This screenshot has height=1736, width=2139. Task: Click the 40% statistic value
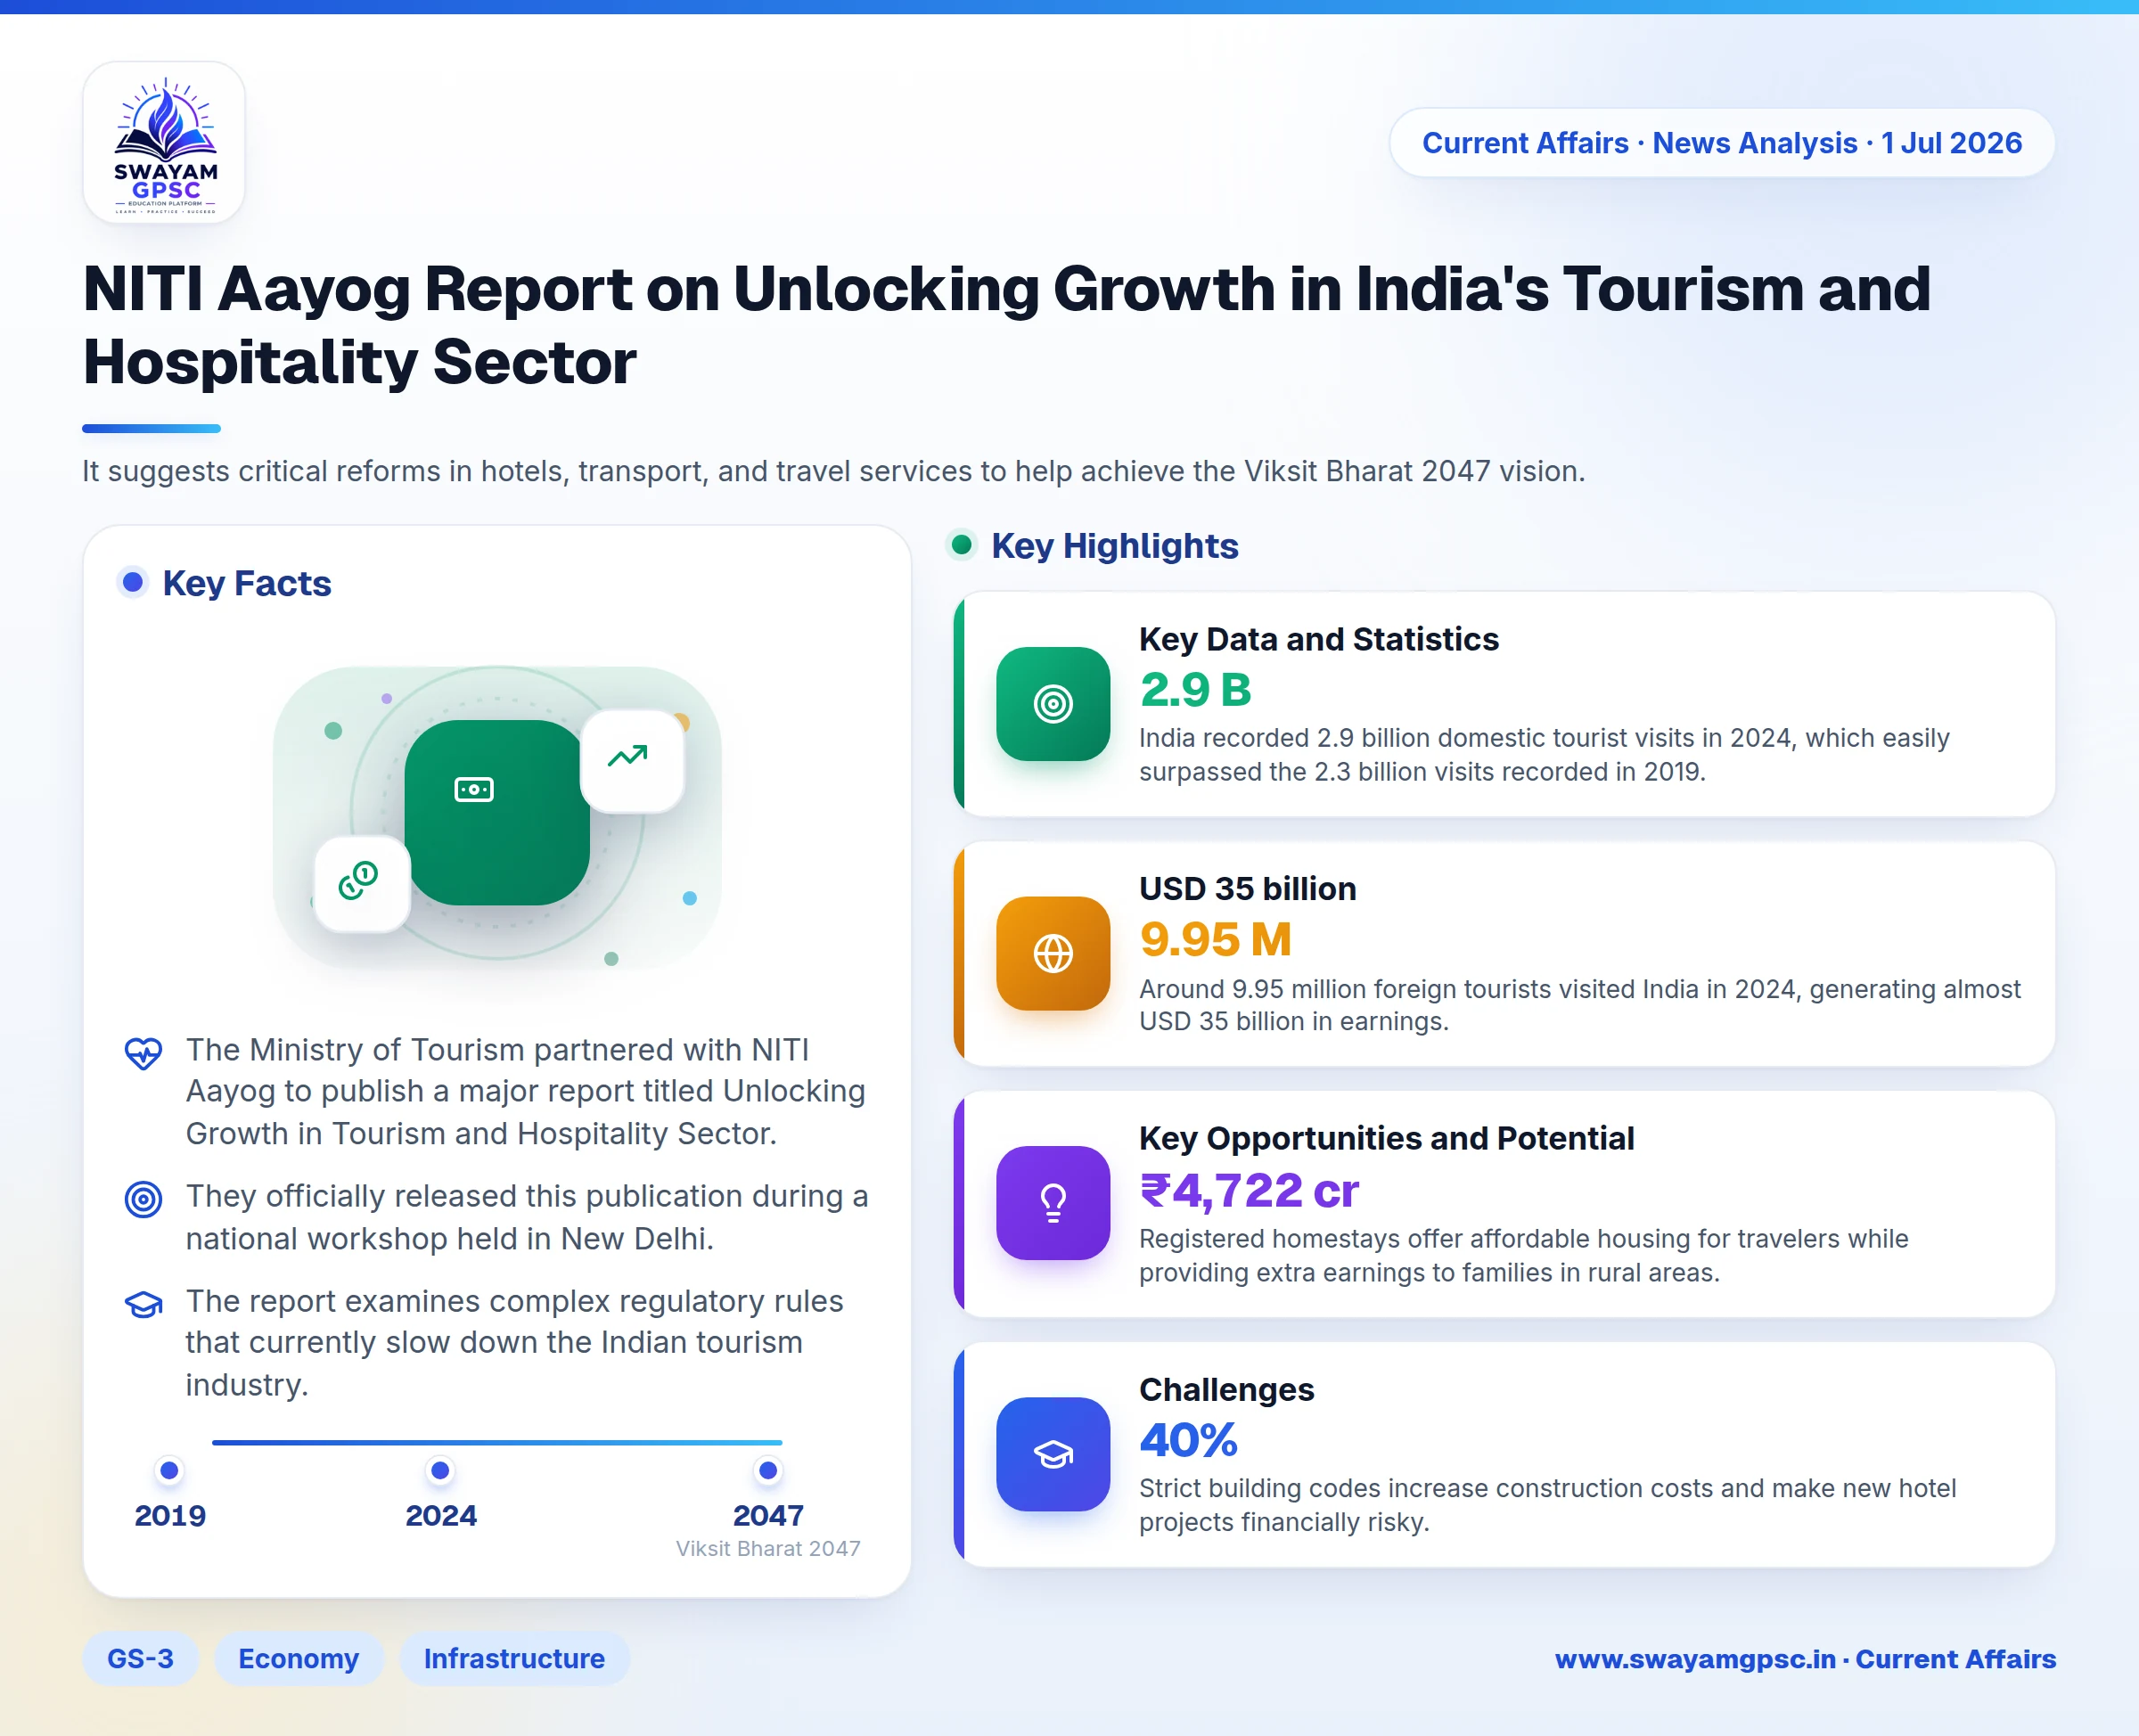(1189, 1440)
